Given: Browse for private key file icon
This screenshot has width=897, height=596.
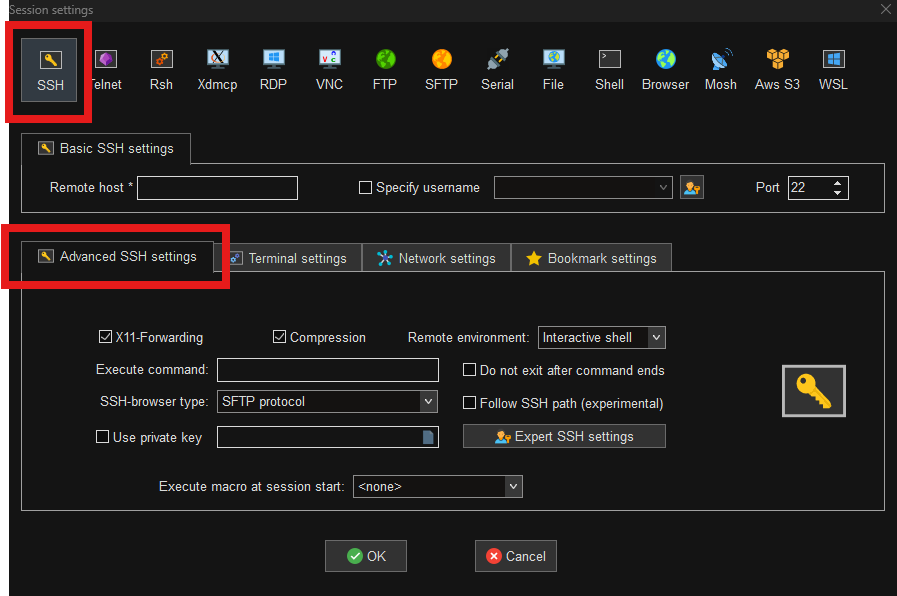Looking at the screenshot, I should click(x=428, y=438).
